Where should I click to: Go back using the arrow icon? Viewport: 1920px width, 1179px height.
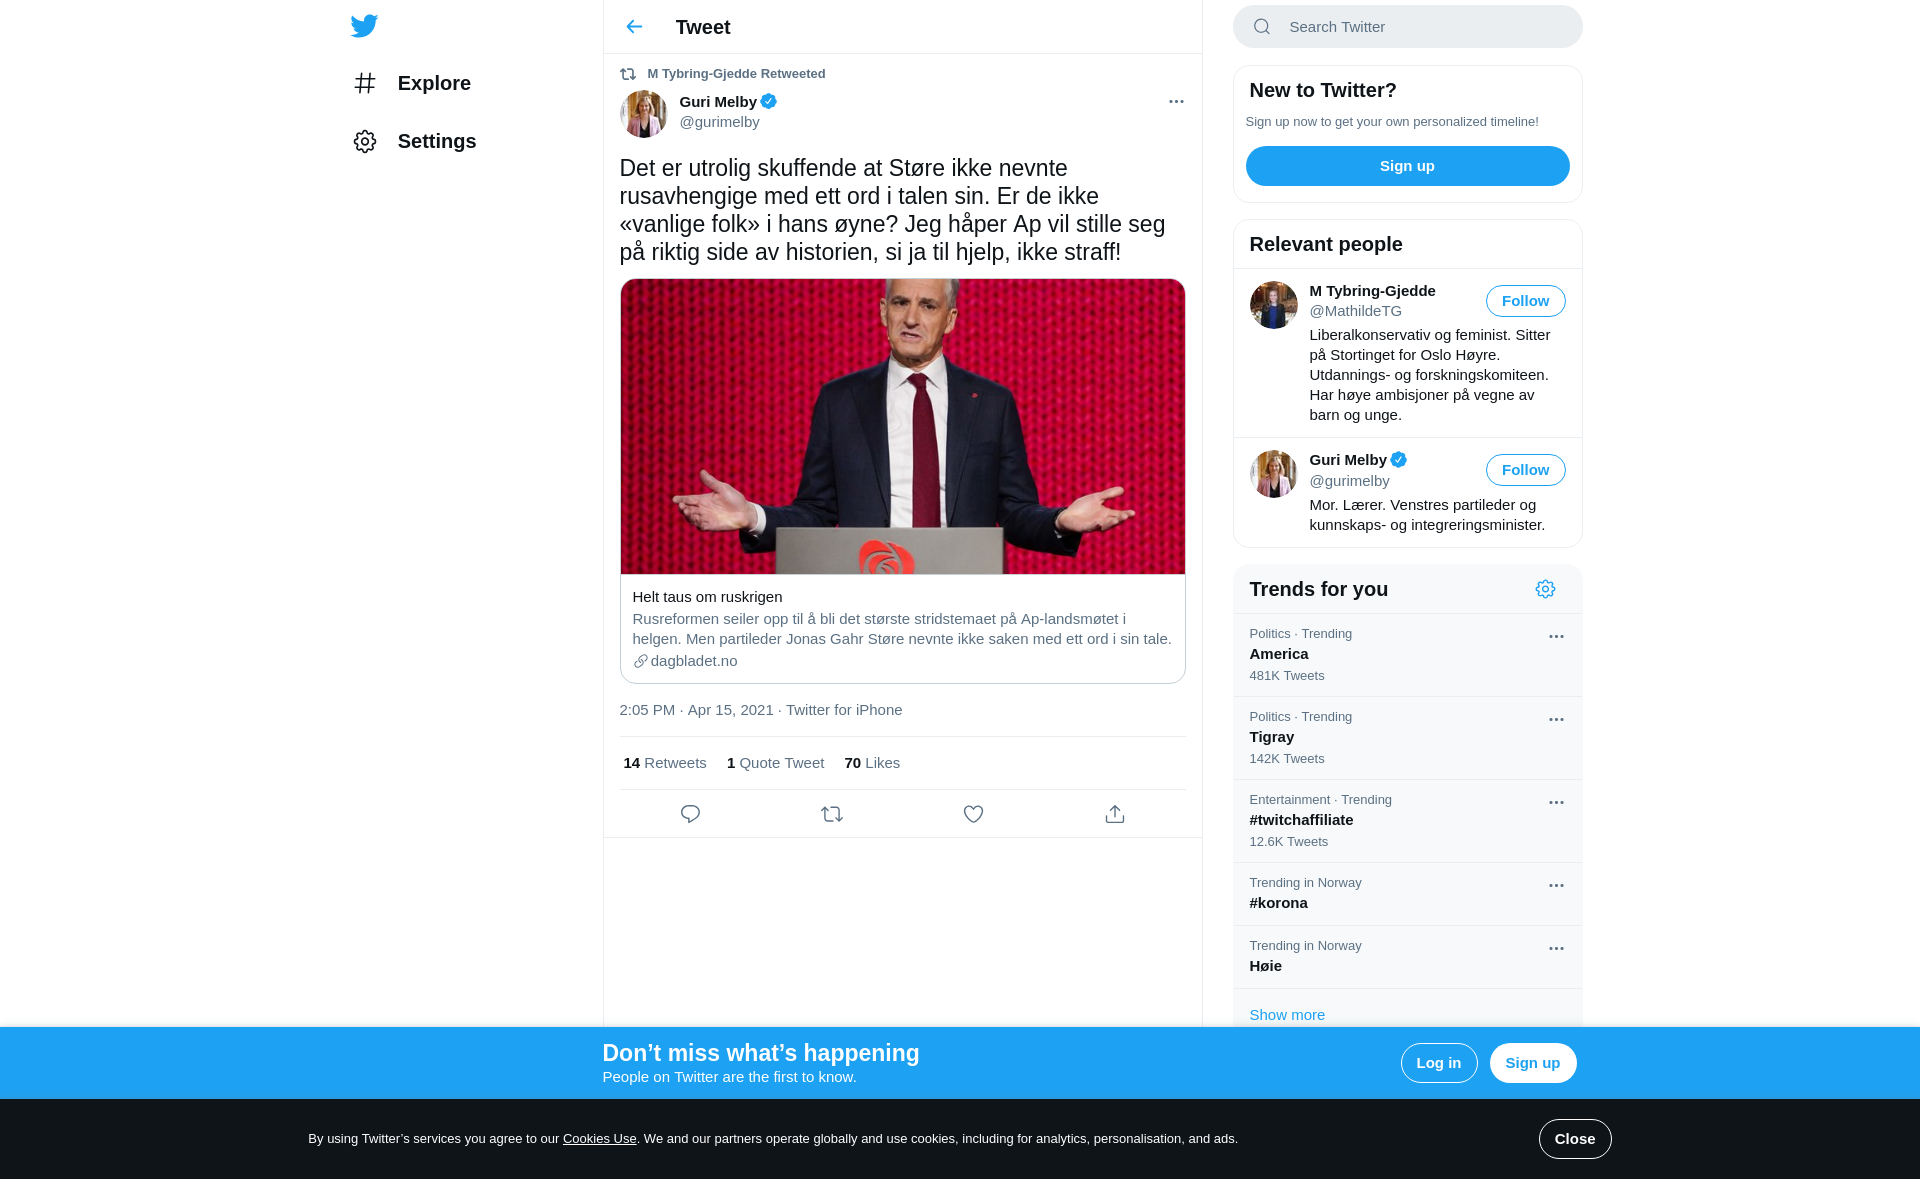[634, 27]
